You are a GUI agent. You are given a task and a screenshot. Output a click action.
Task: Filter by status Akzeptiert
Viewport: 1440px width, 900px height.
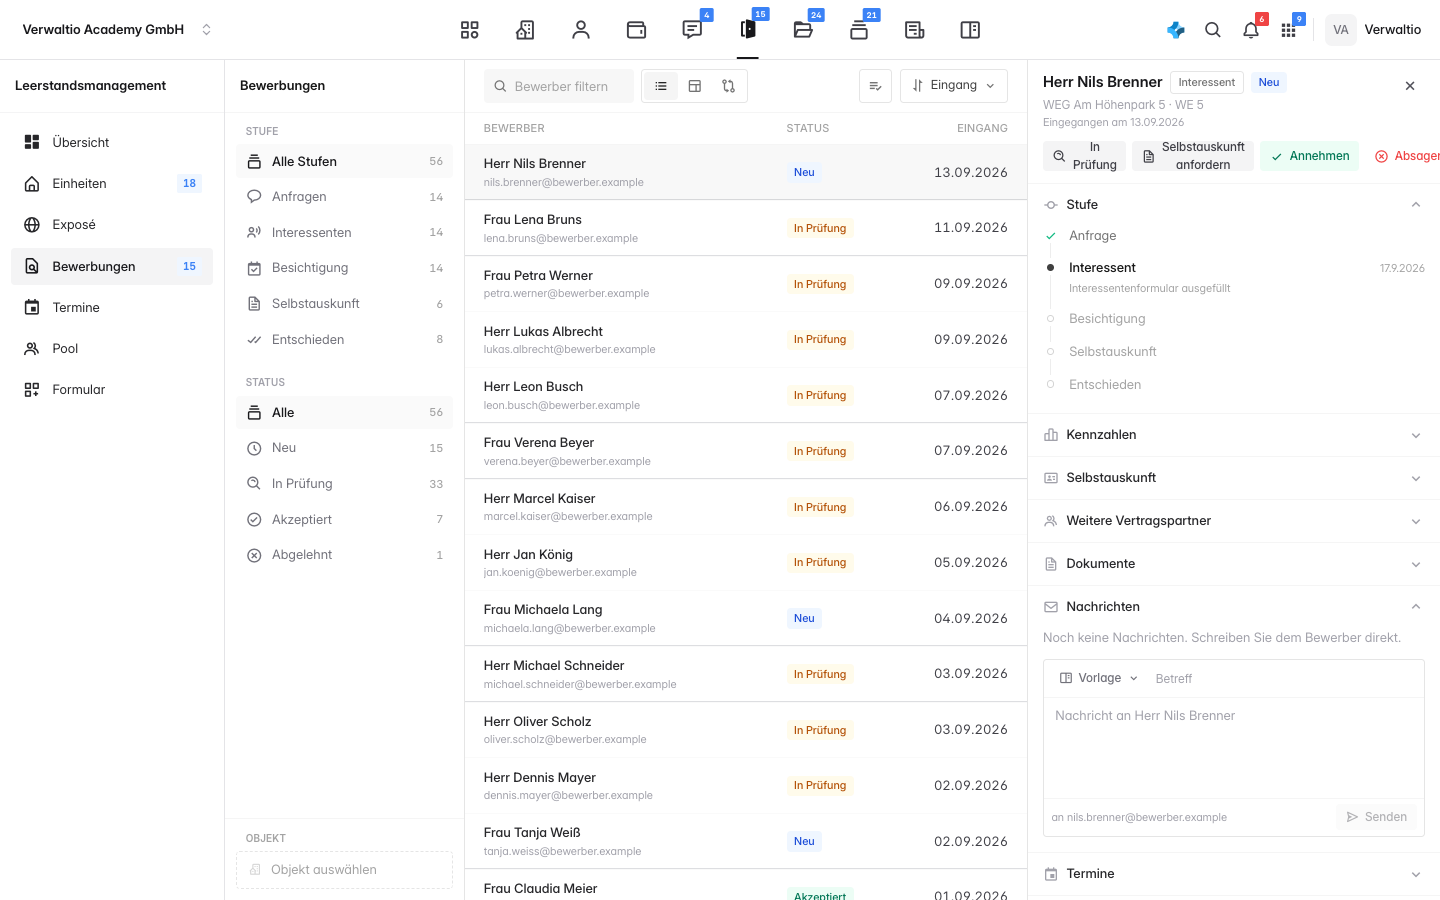(344, 520)
